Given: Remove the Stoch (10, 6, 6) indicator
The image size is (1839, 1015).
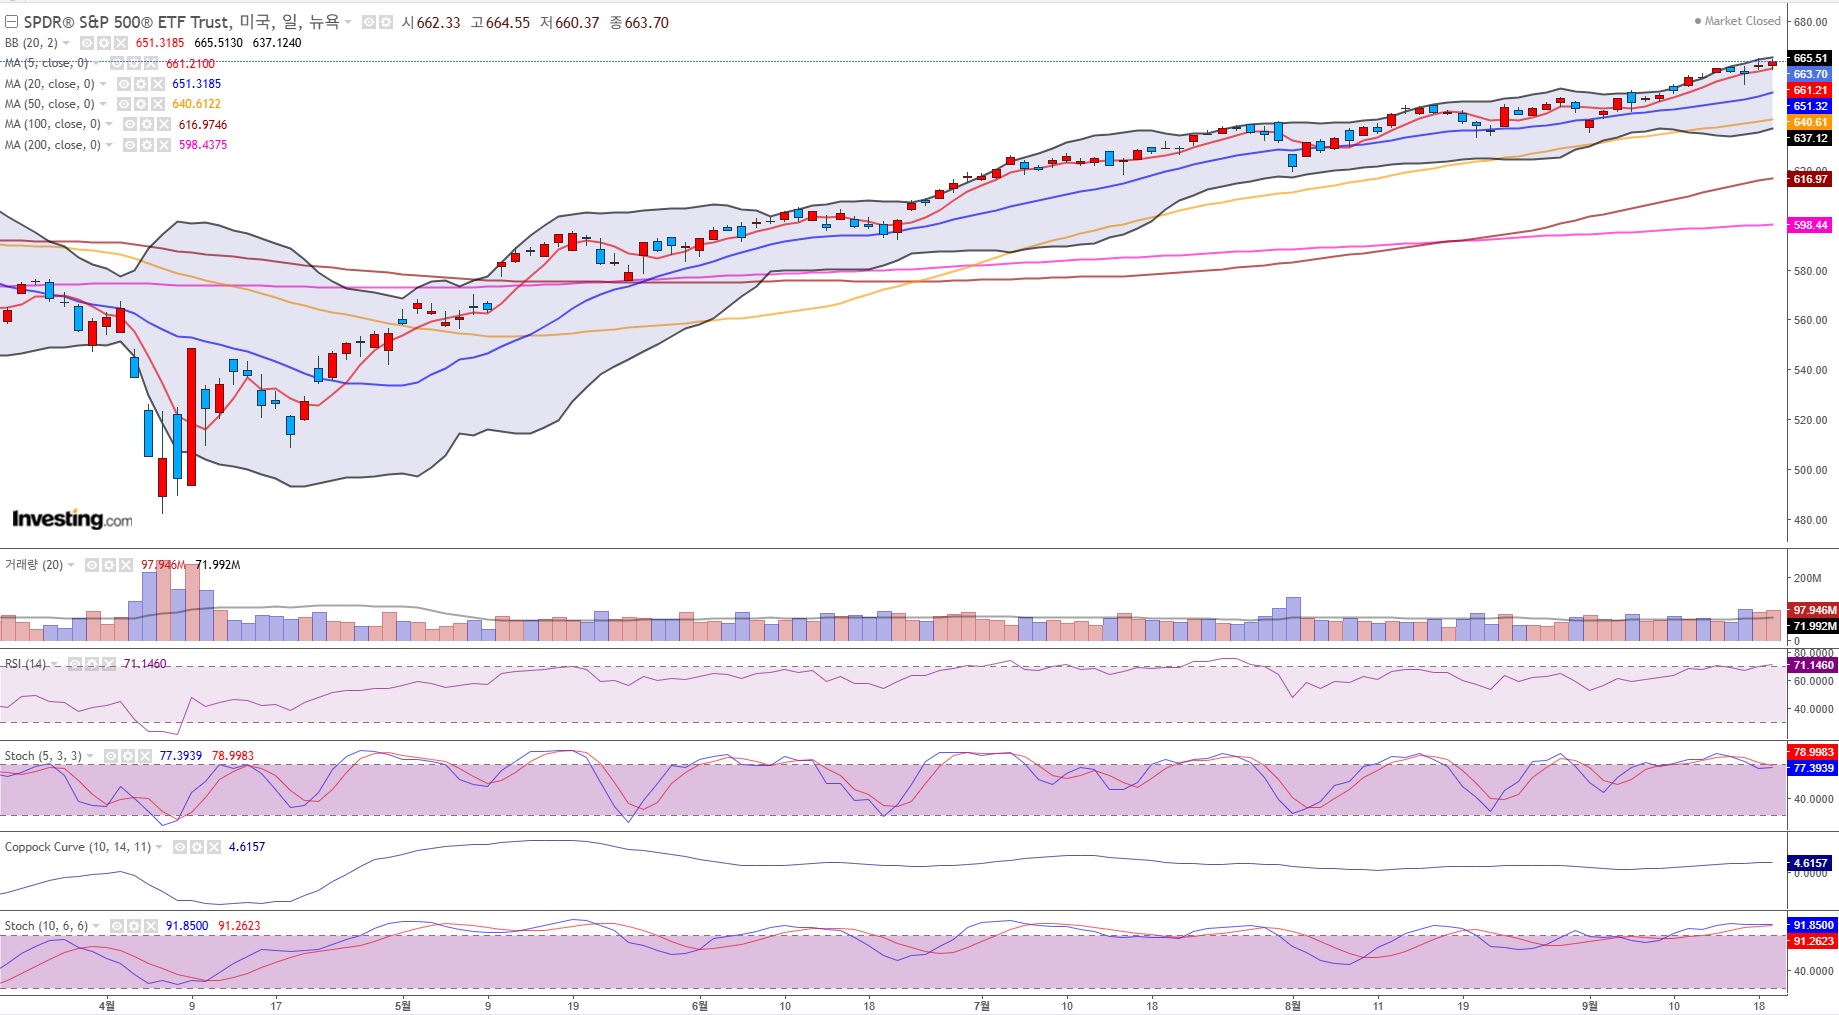Looking at the screenshot, I should tap(150, 926).
